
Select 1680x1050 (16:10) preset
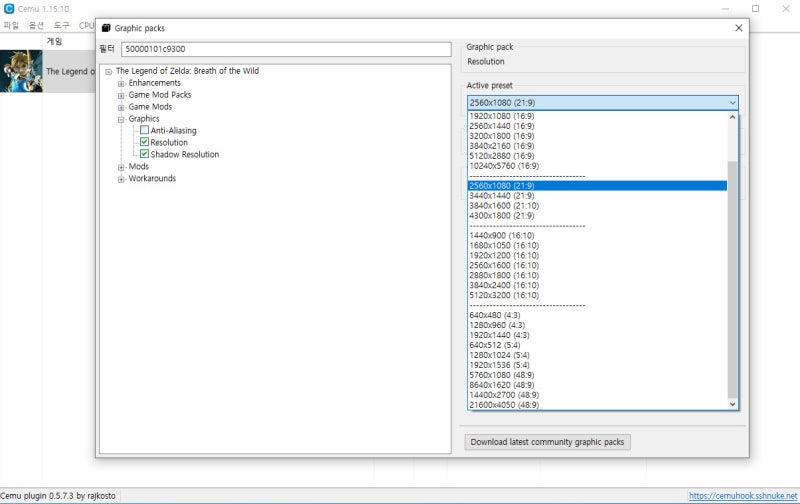(597, 245)
